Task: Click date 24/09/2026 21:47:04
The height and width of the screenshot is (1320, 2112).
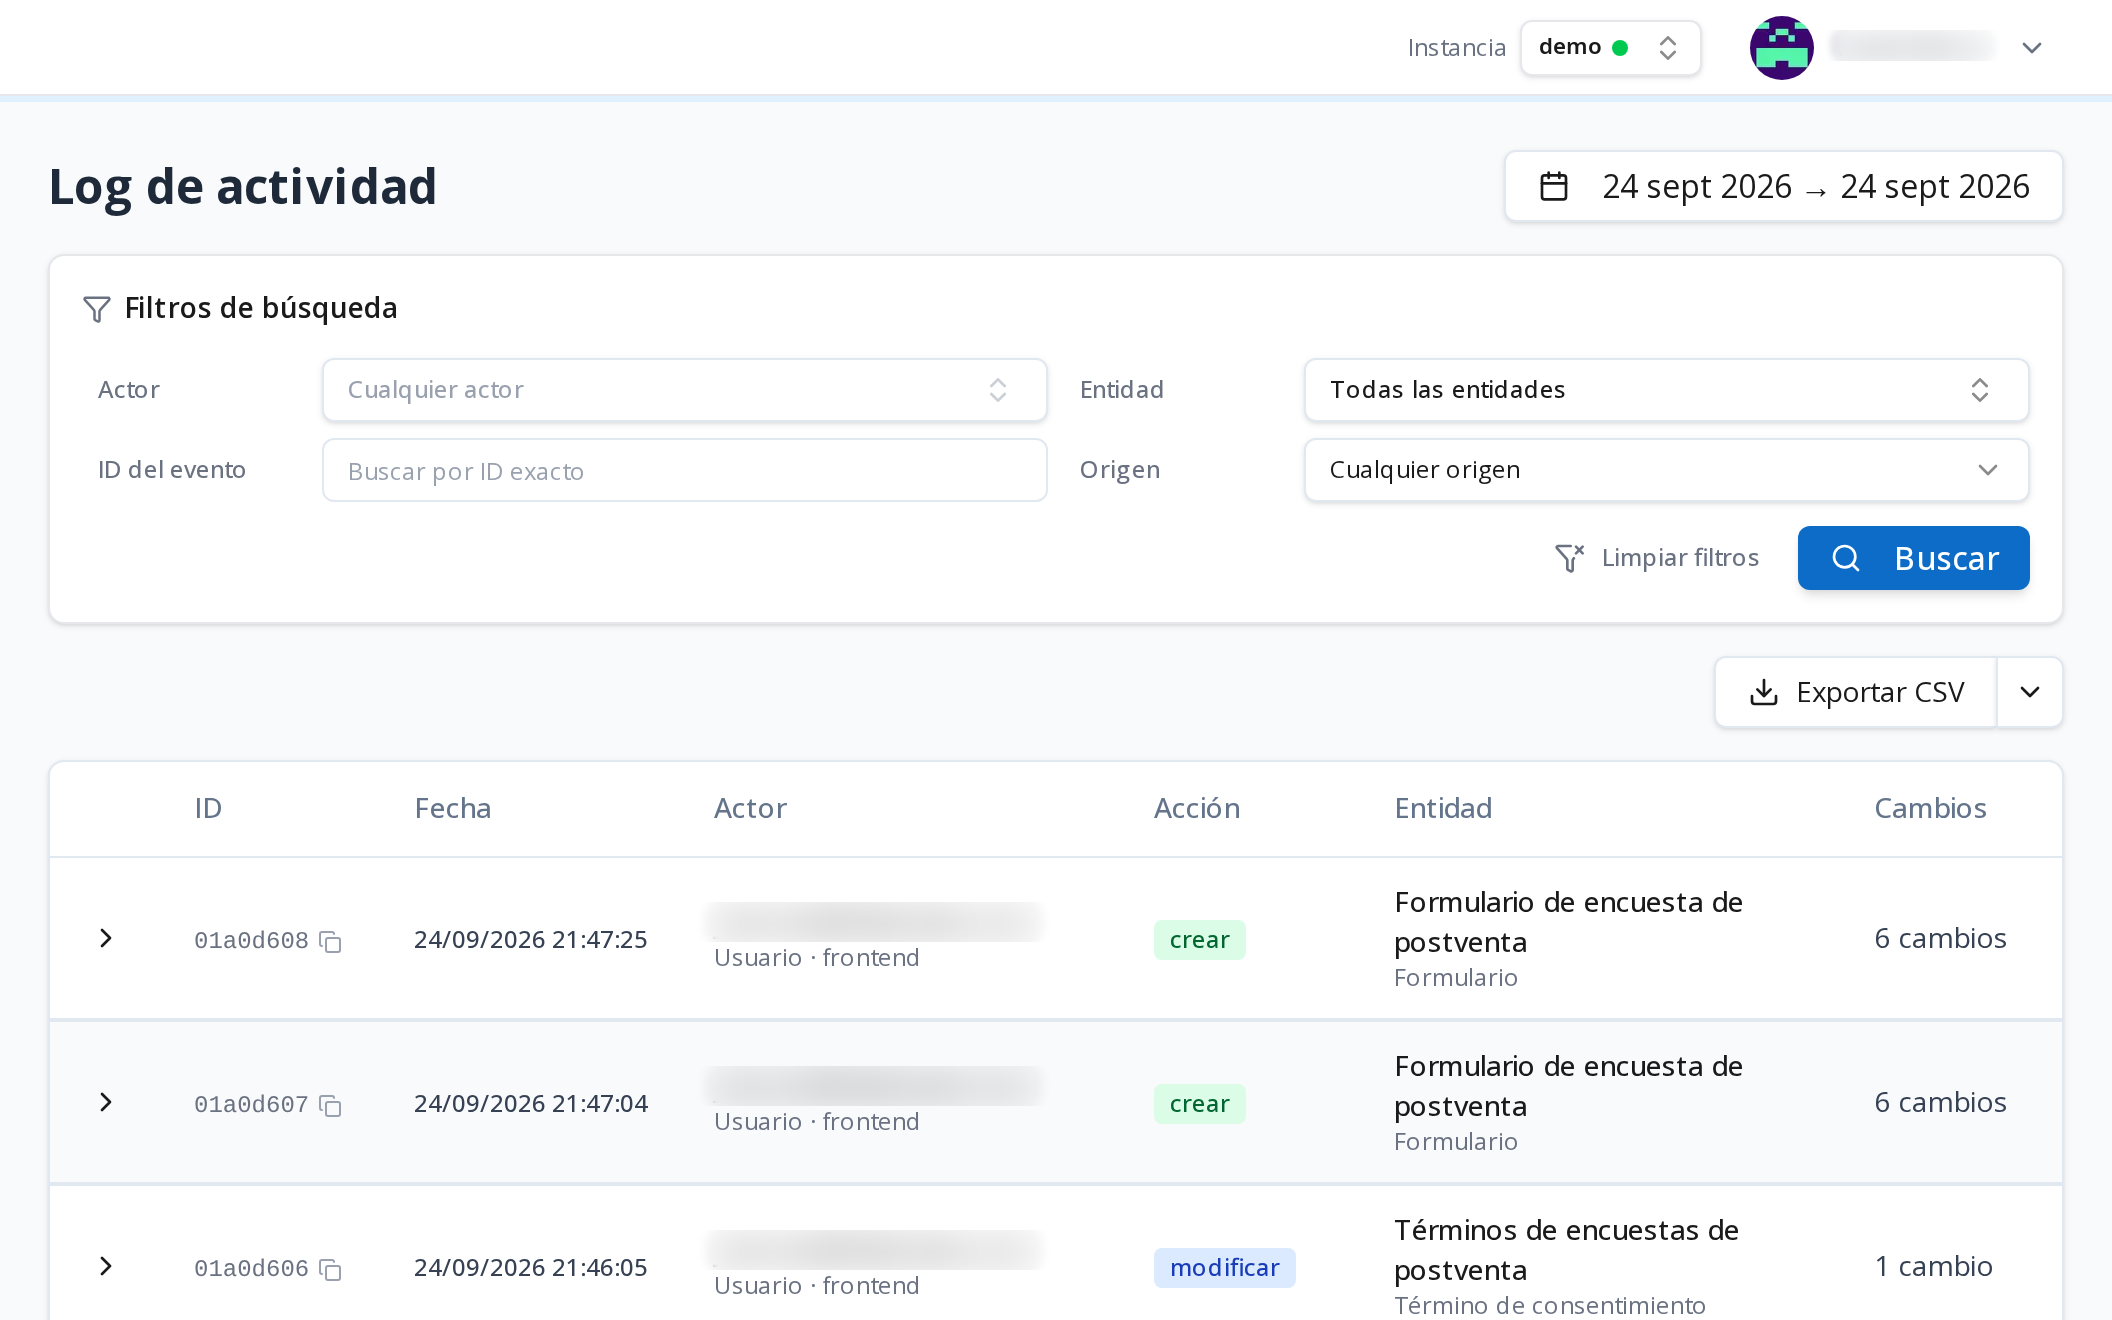Action: pyautogui.click(x=530, y=1104)
